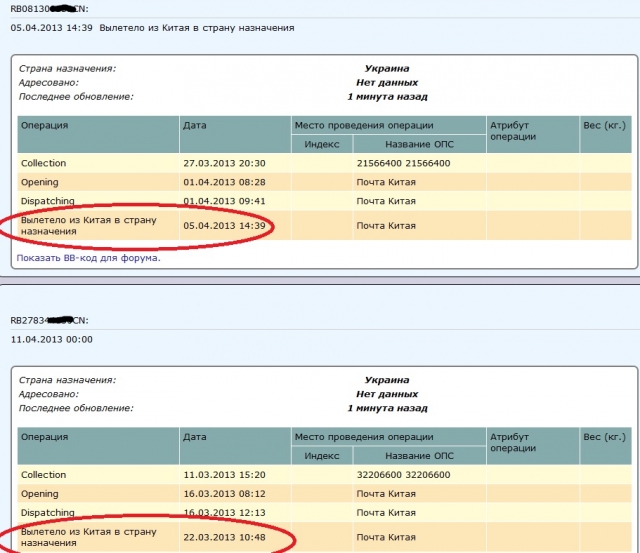The height and width of the screenshot is (553, 640).
Task: Open the 'Показать BB-код для форума' link
Action: click(89, 258)
